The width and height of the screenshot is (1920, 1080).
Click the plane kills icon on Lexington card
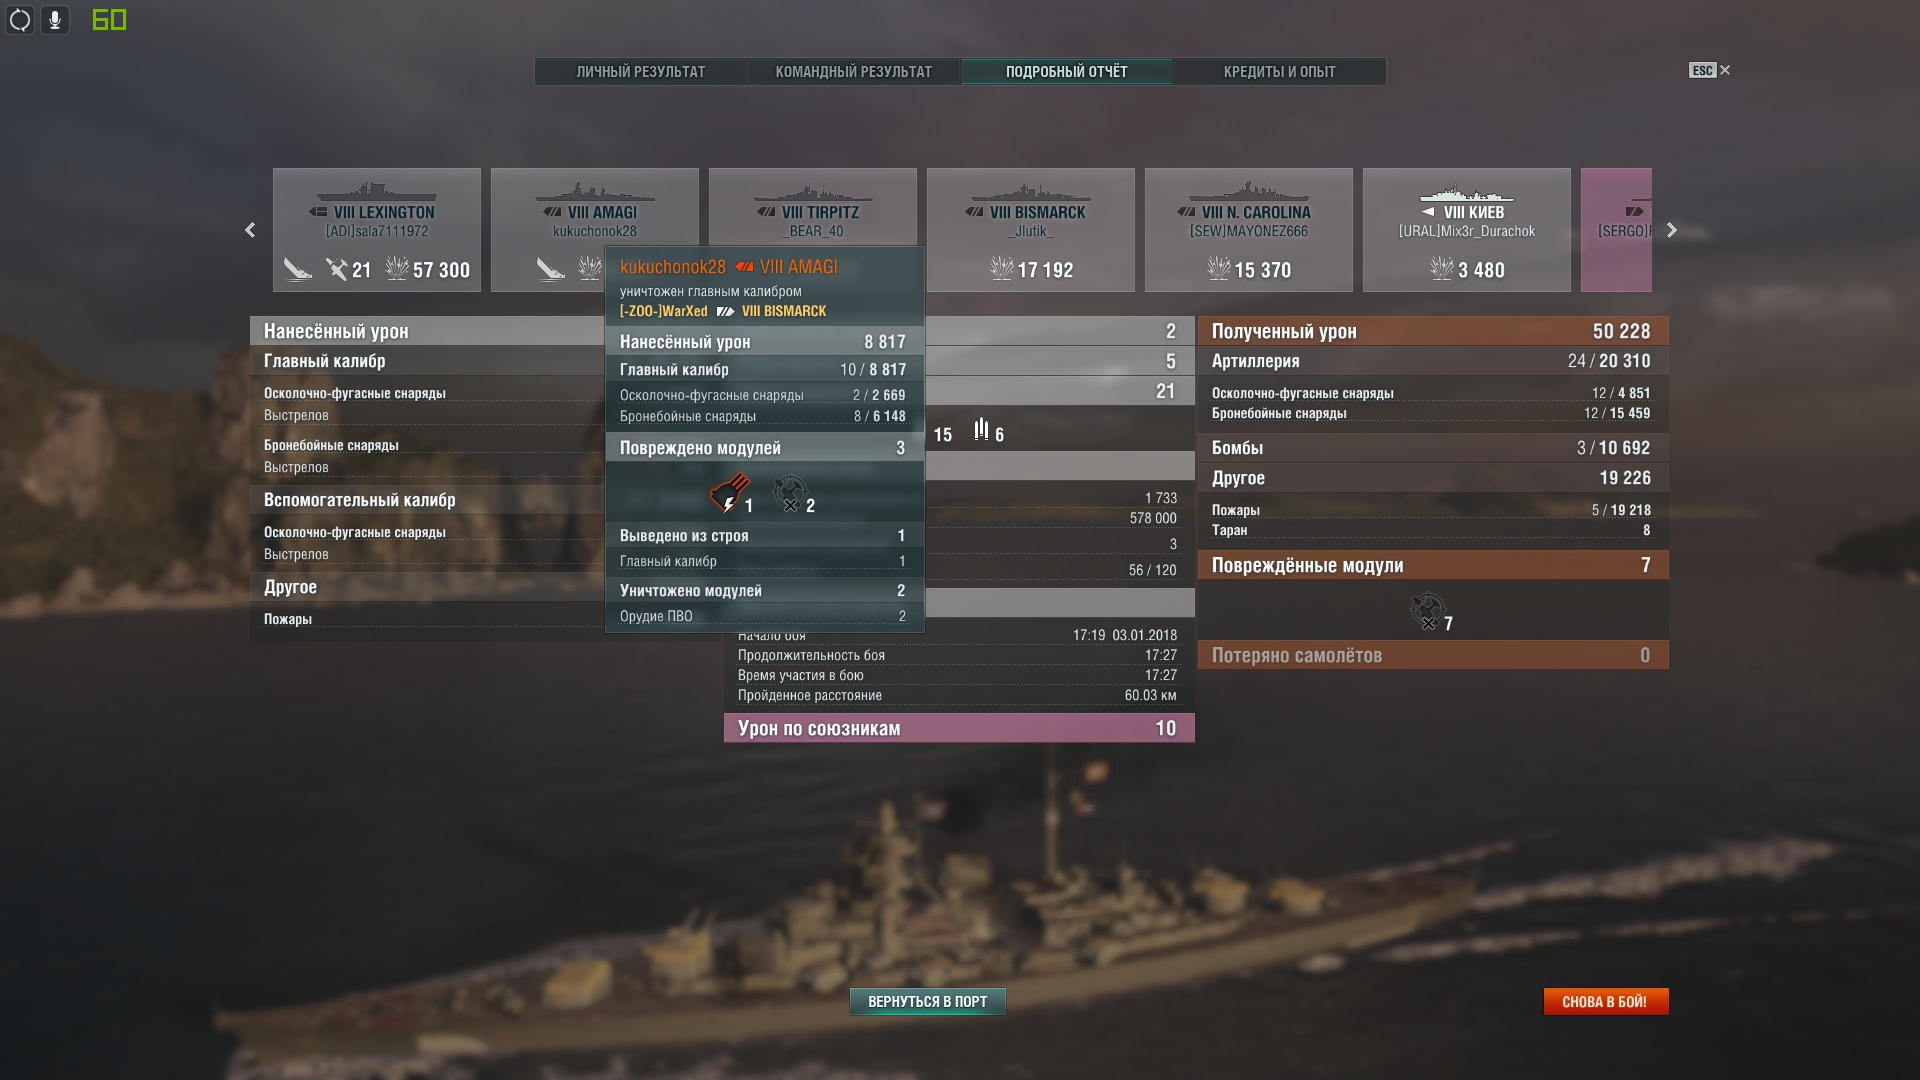coord(336,269)
